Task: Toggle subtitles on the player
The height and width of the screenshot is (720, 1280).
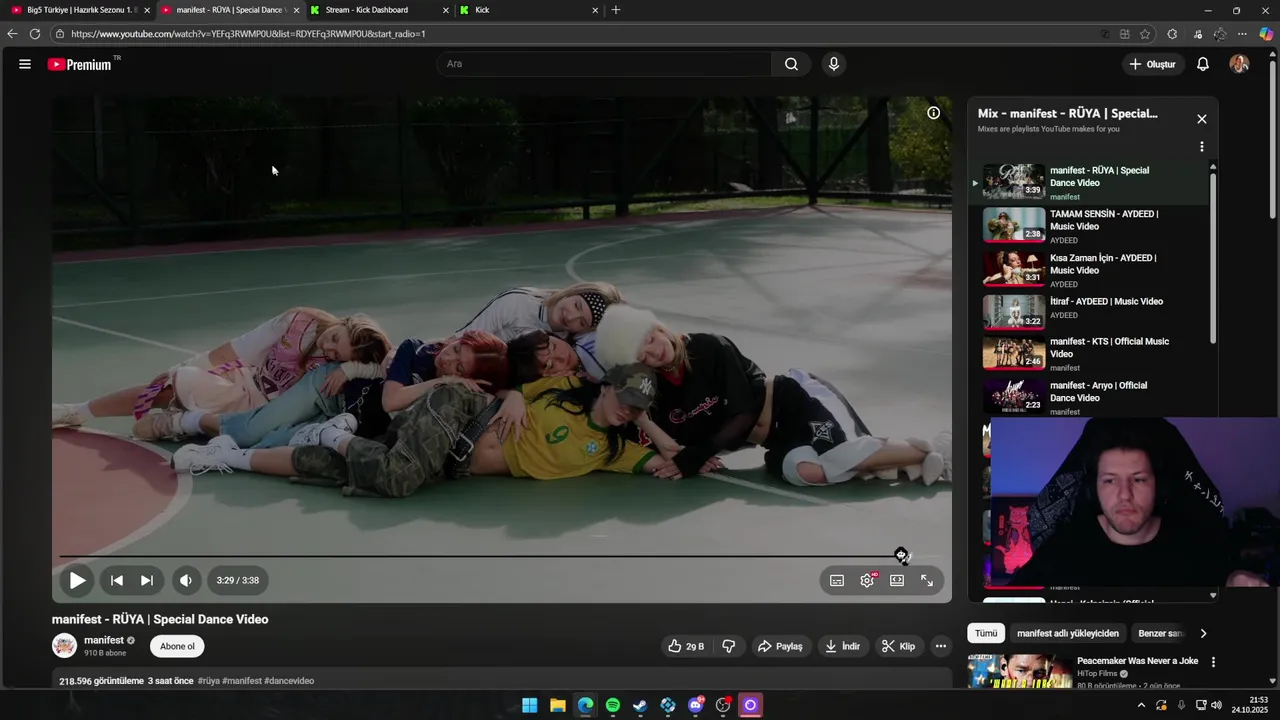Action: 837,580
